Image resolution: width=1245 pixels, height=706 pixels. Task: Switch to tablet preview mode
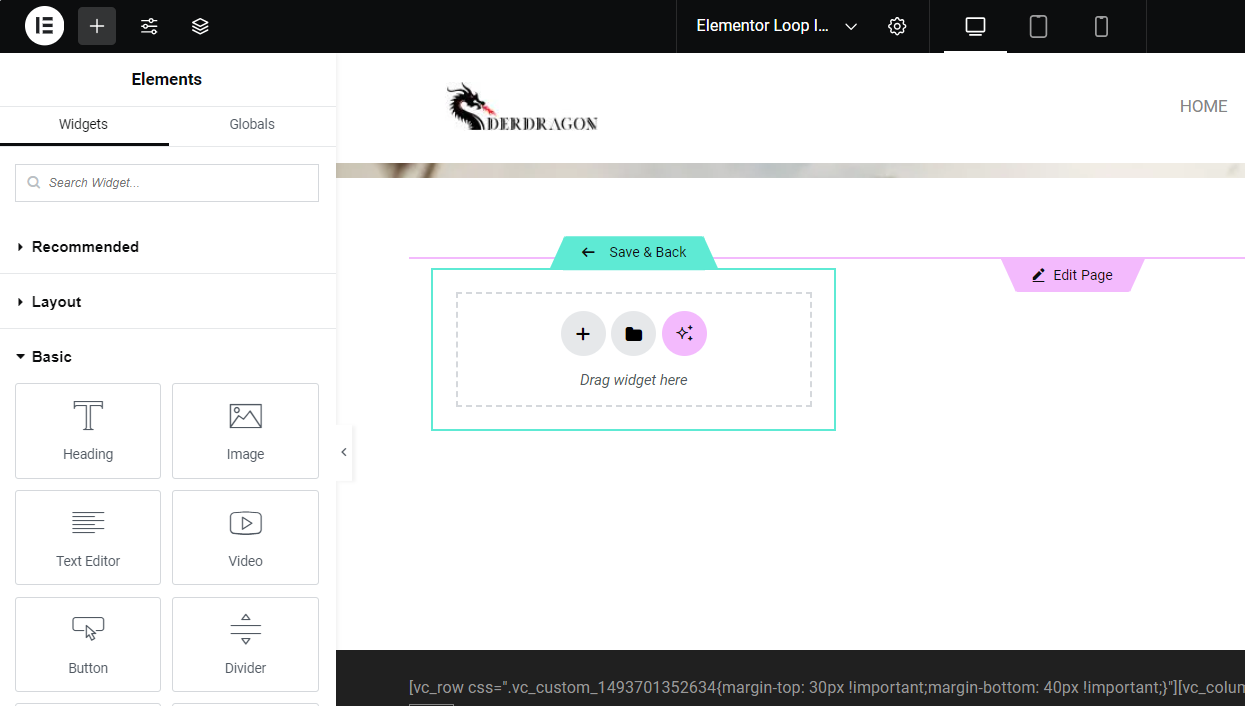click(1038, 26)
